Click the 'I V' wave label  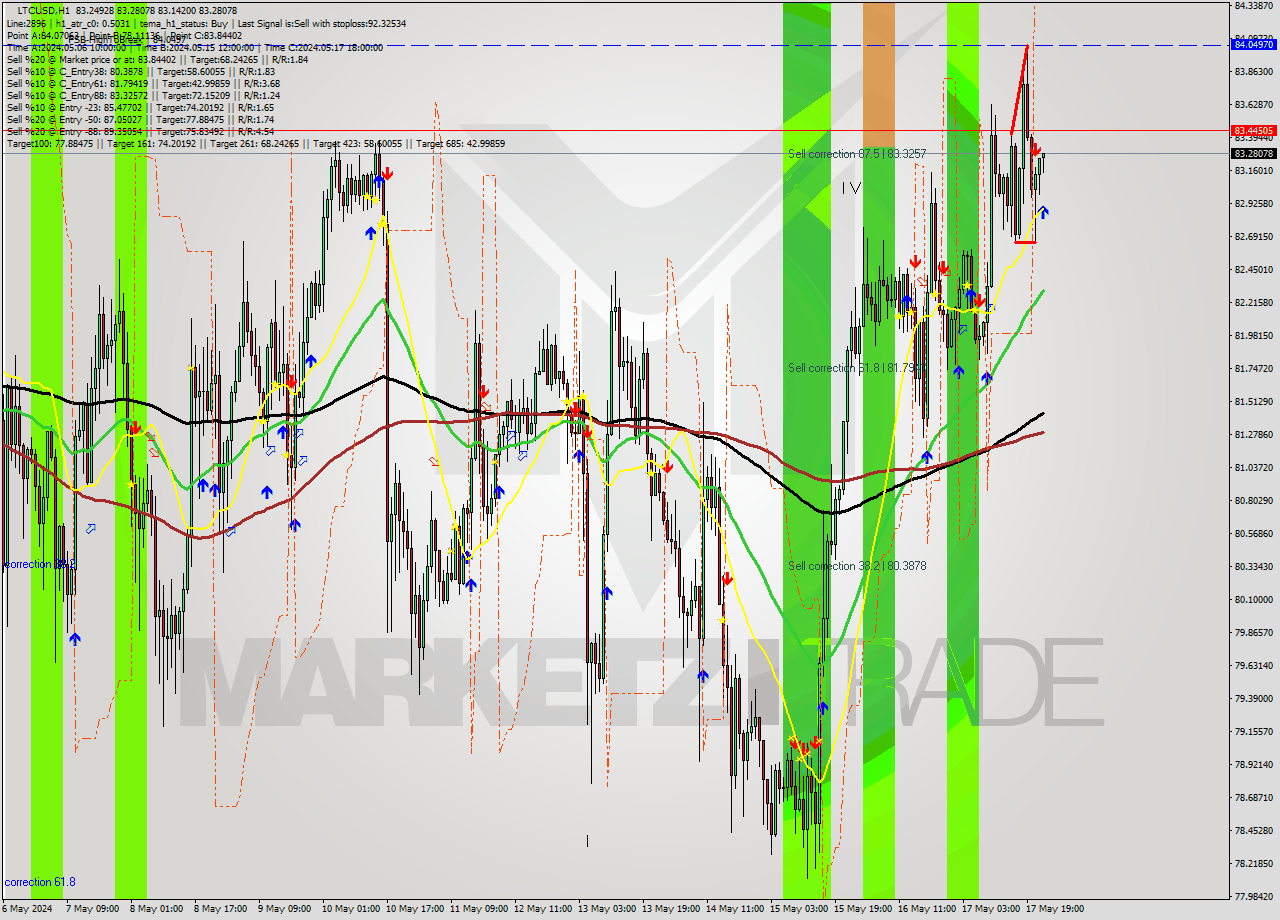tap(850, 188)
